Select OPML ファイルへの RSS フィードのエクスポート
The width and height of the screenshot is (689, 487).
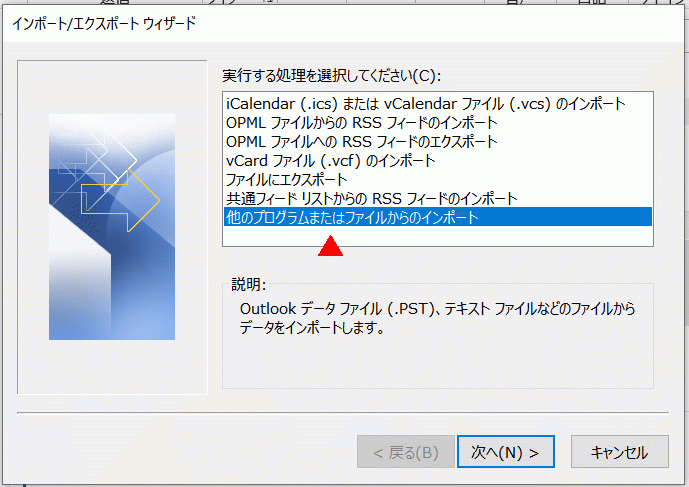click(438, 142)
